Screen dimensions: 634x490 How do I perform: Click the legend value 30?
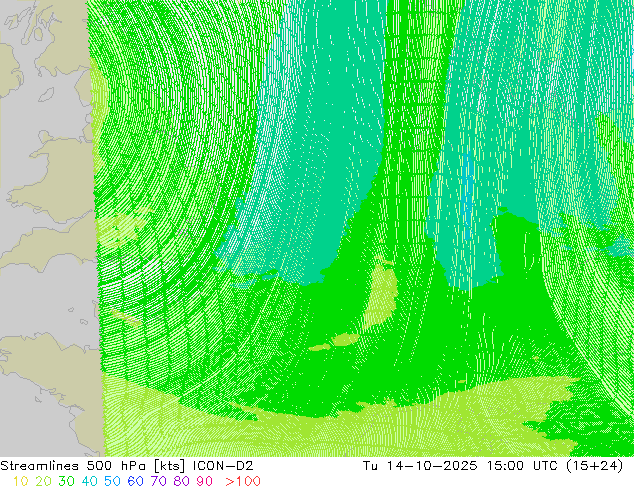pos(66,481)
